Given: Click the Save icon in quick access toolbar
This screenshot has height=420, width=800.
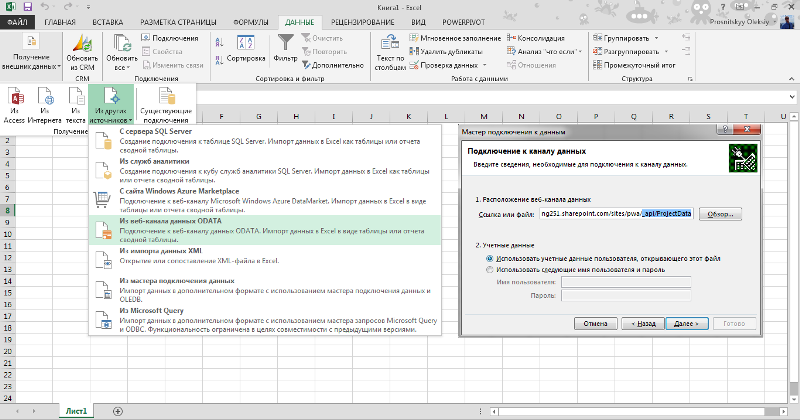Looking at the screenshot, I should tap(28, 7).
